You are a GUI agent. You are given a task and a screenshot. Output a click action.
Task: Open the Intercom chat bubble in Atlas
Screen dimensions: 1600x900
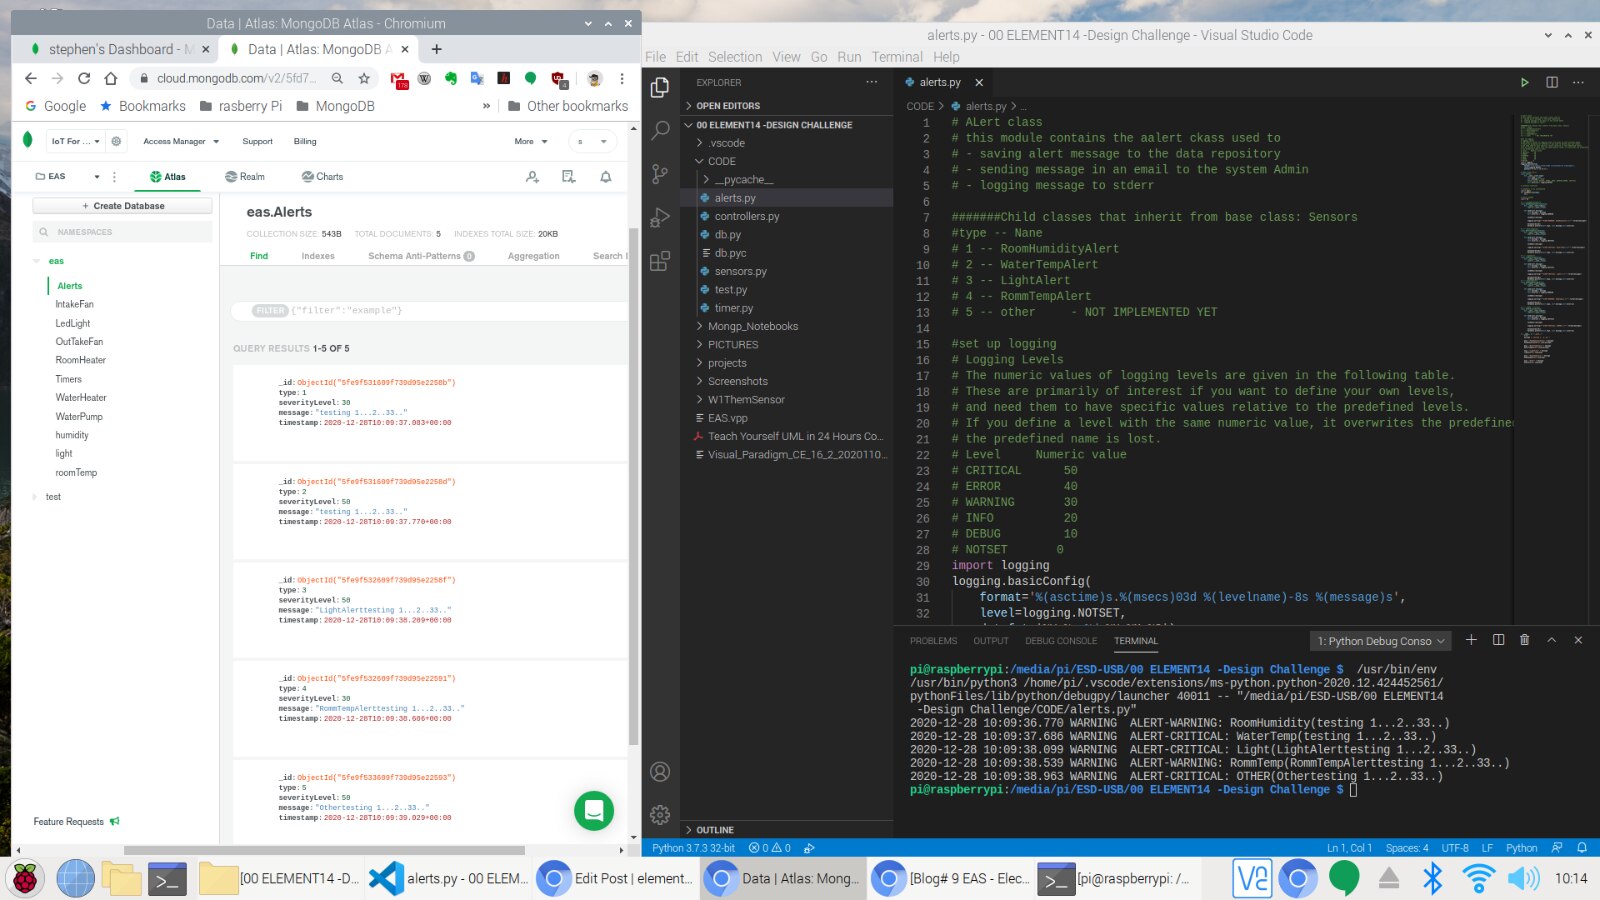tap(594, 811)
